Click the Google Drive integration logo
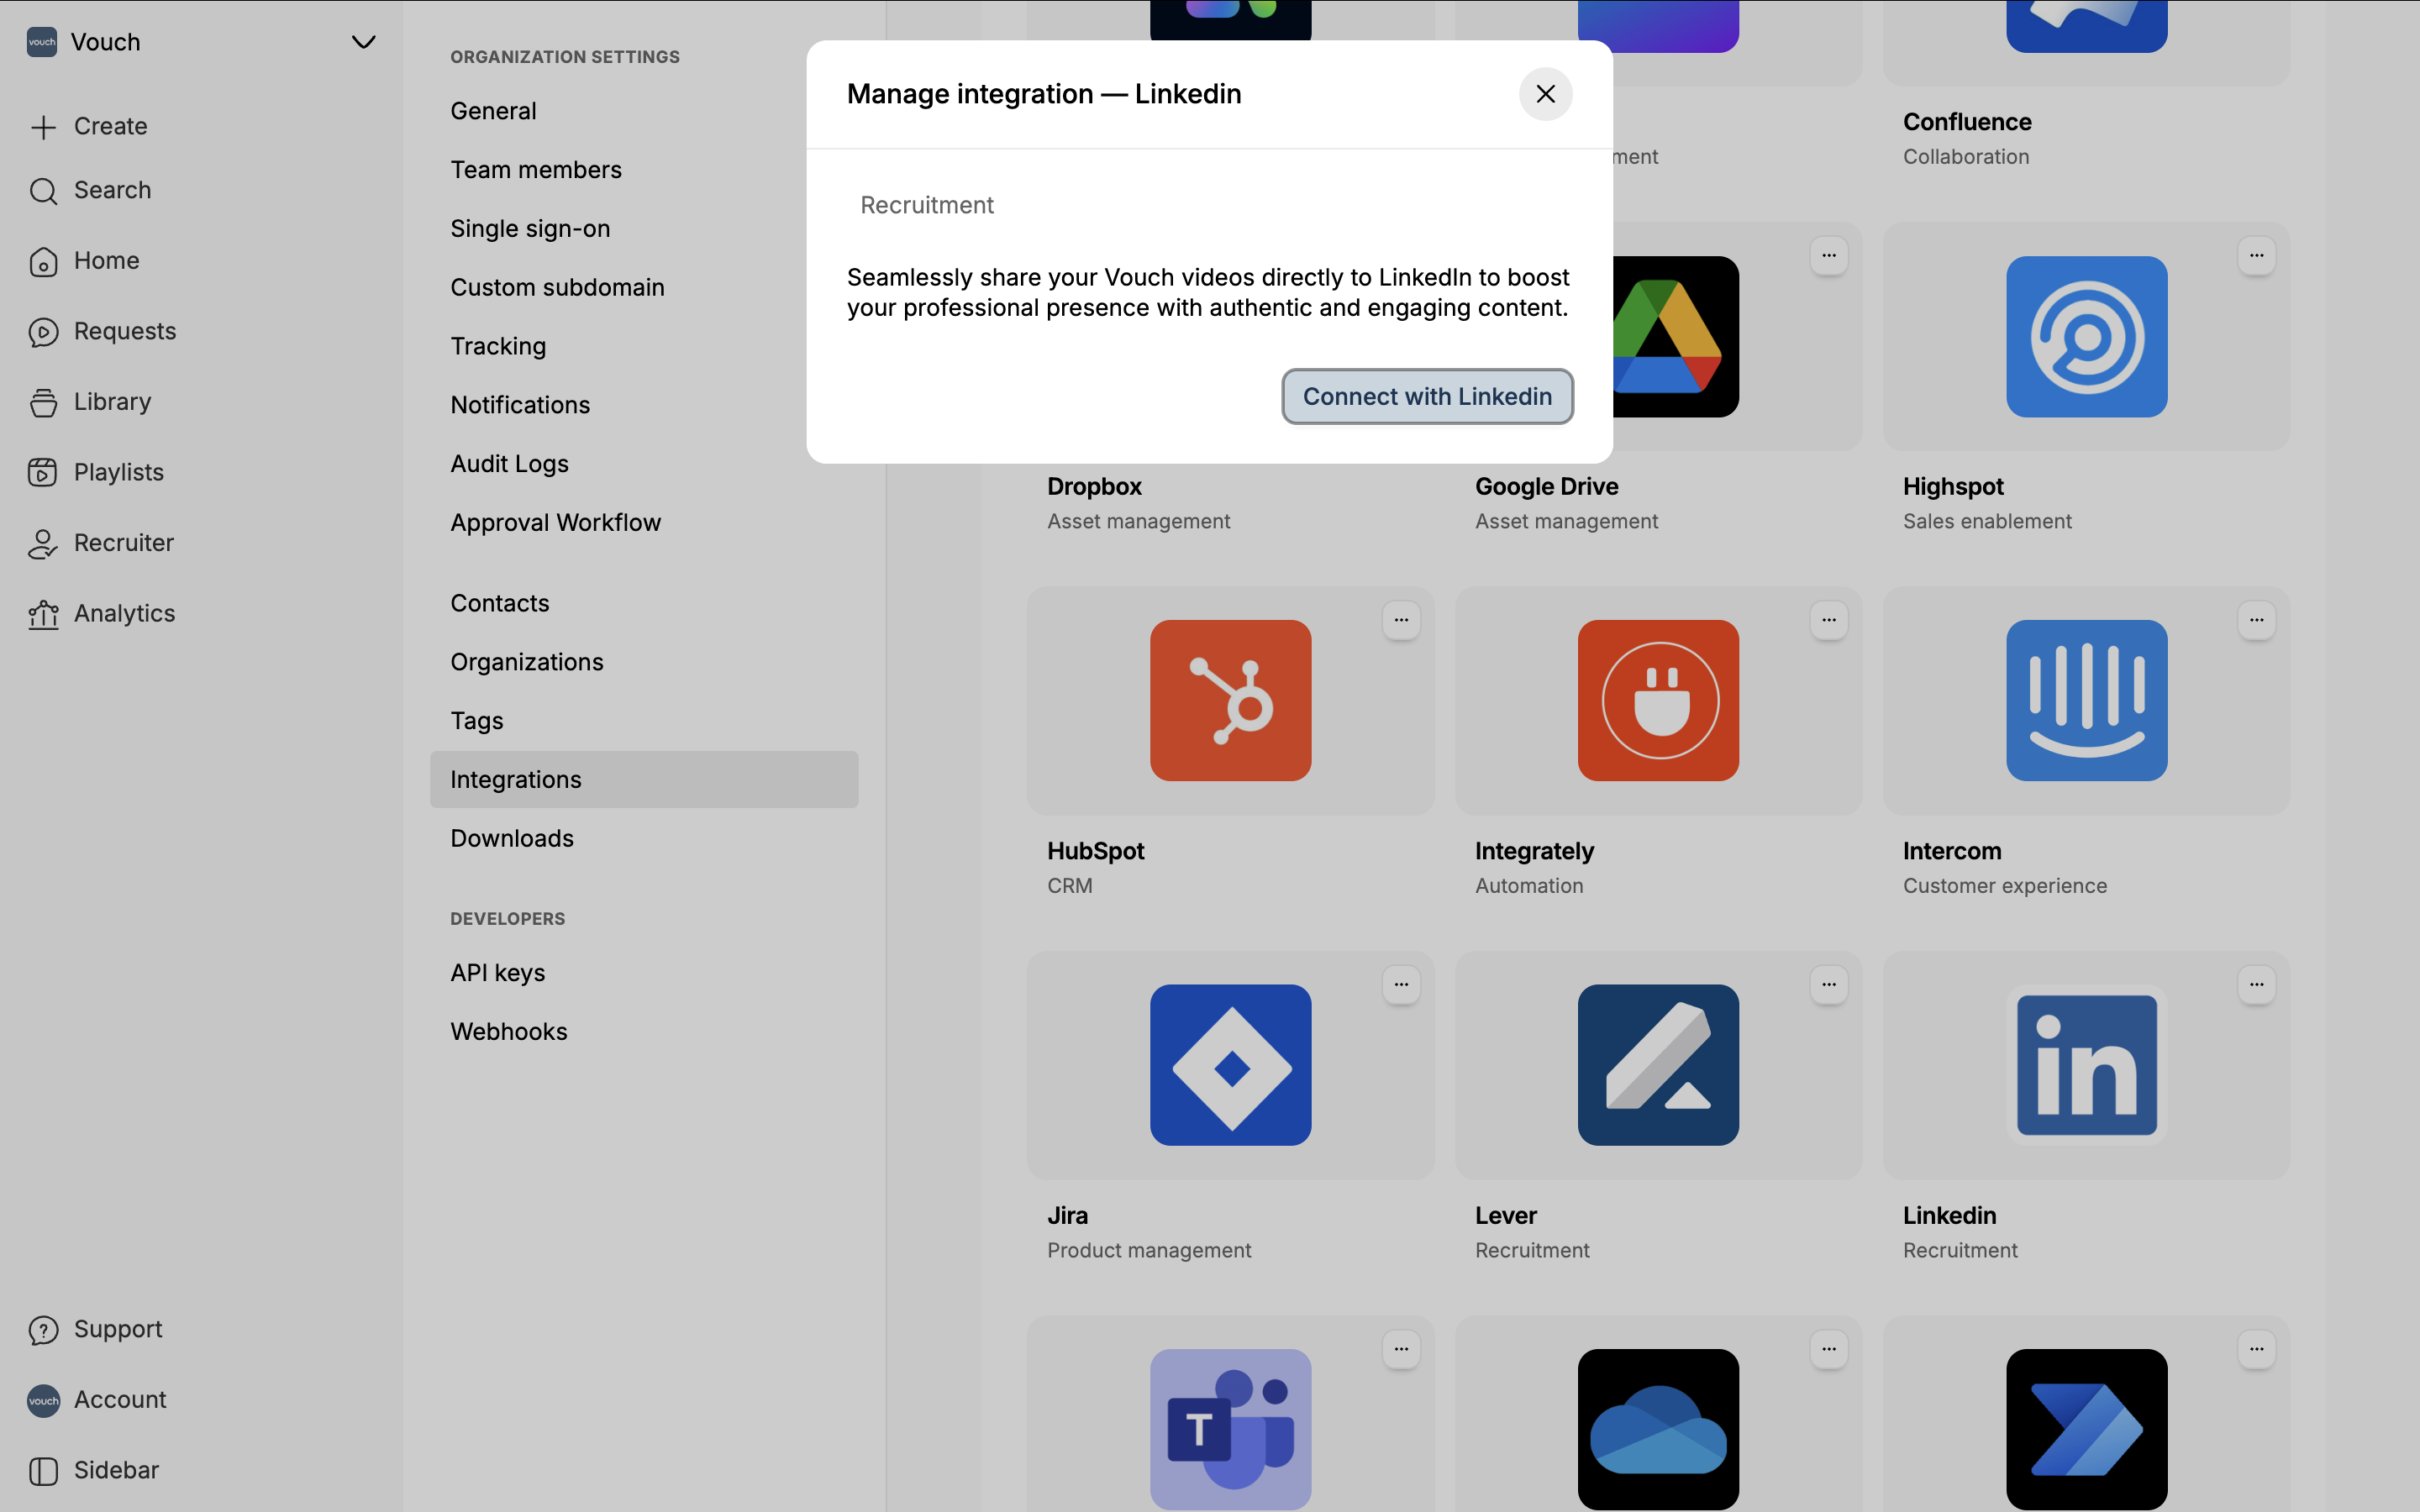The width and height of the screenshot is (2420, 1512). coord(1676,337)
